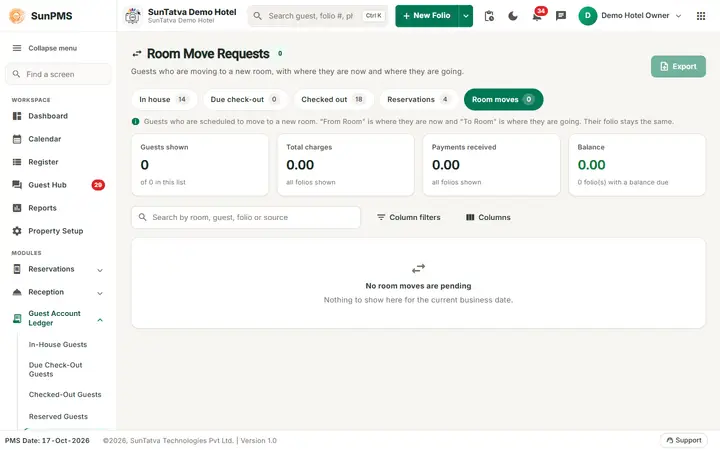
Task: Create a New Folio
Action: (427, 16)
